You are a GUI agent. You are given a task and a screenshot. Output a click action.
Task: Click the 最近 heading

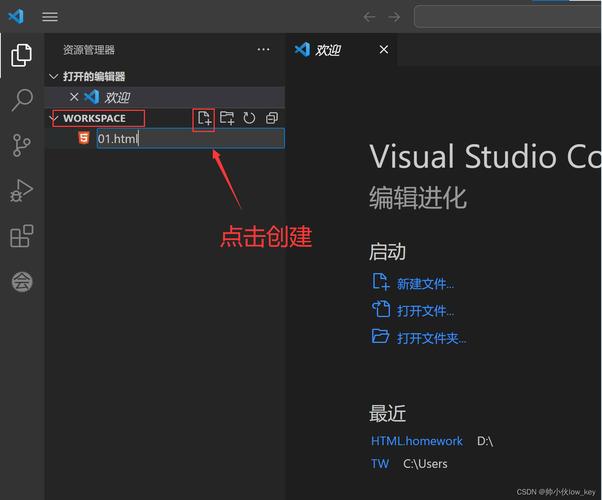[x=387, y=414]
